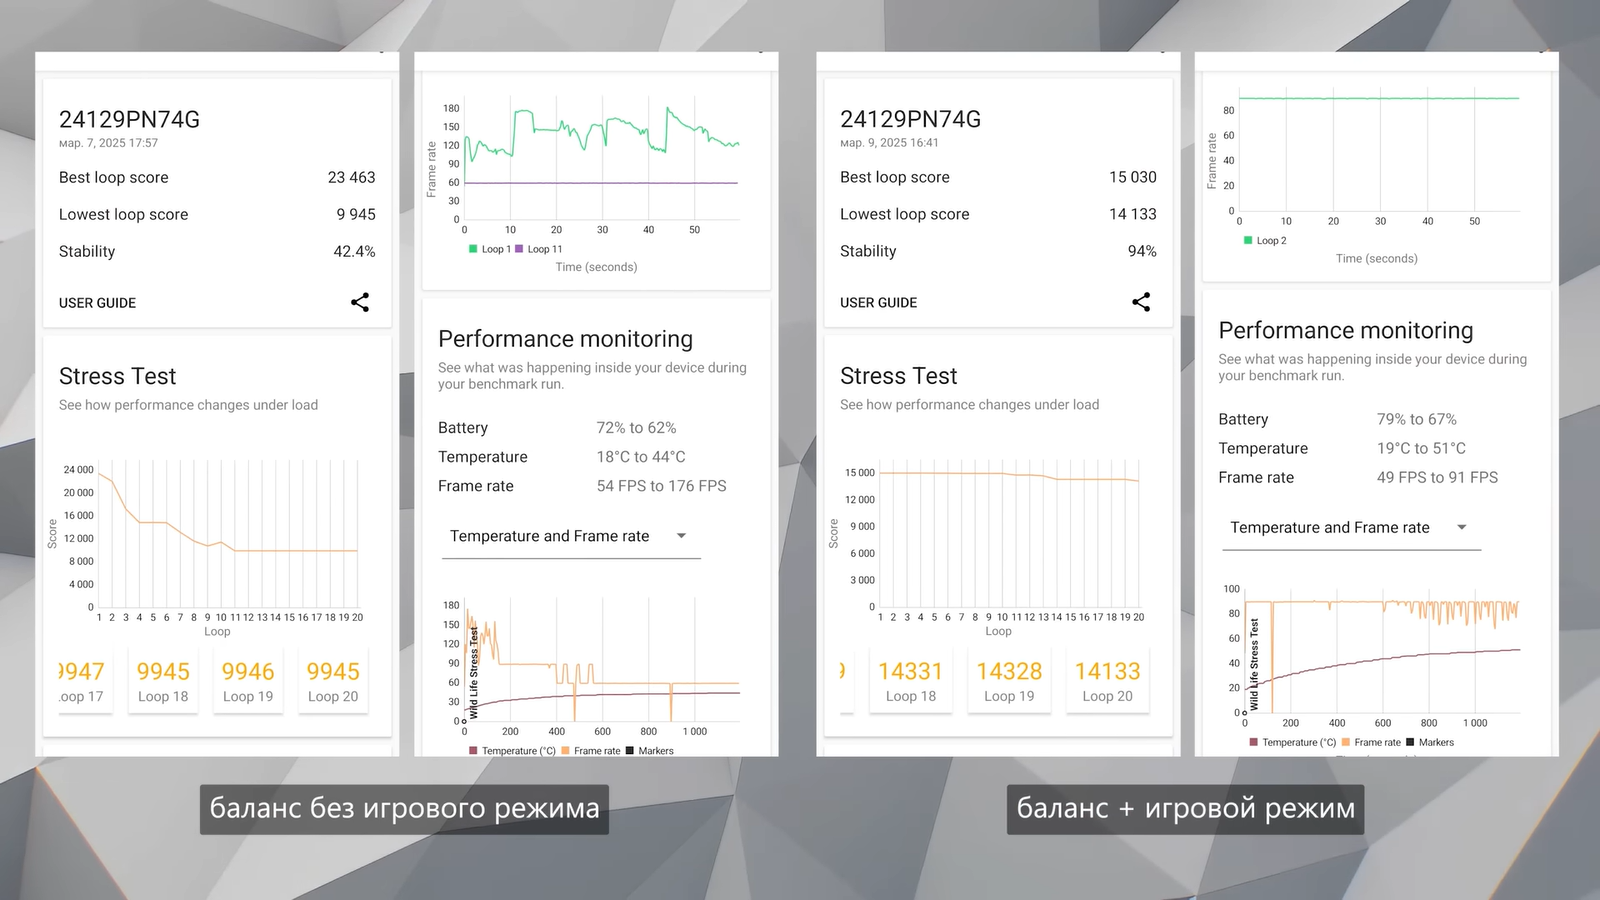Select the Loop 20 card scoring 9945
Image resolution: width=1600 pixels, height=900 pixels.
coord(333,681)
